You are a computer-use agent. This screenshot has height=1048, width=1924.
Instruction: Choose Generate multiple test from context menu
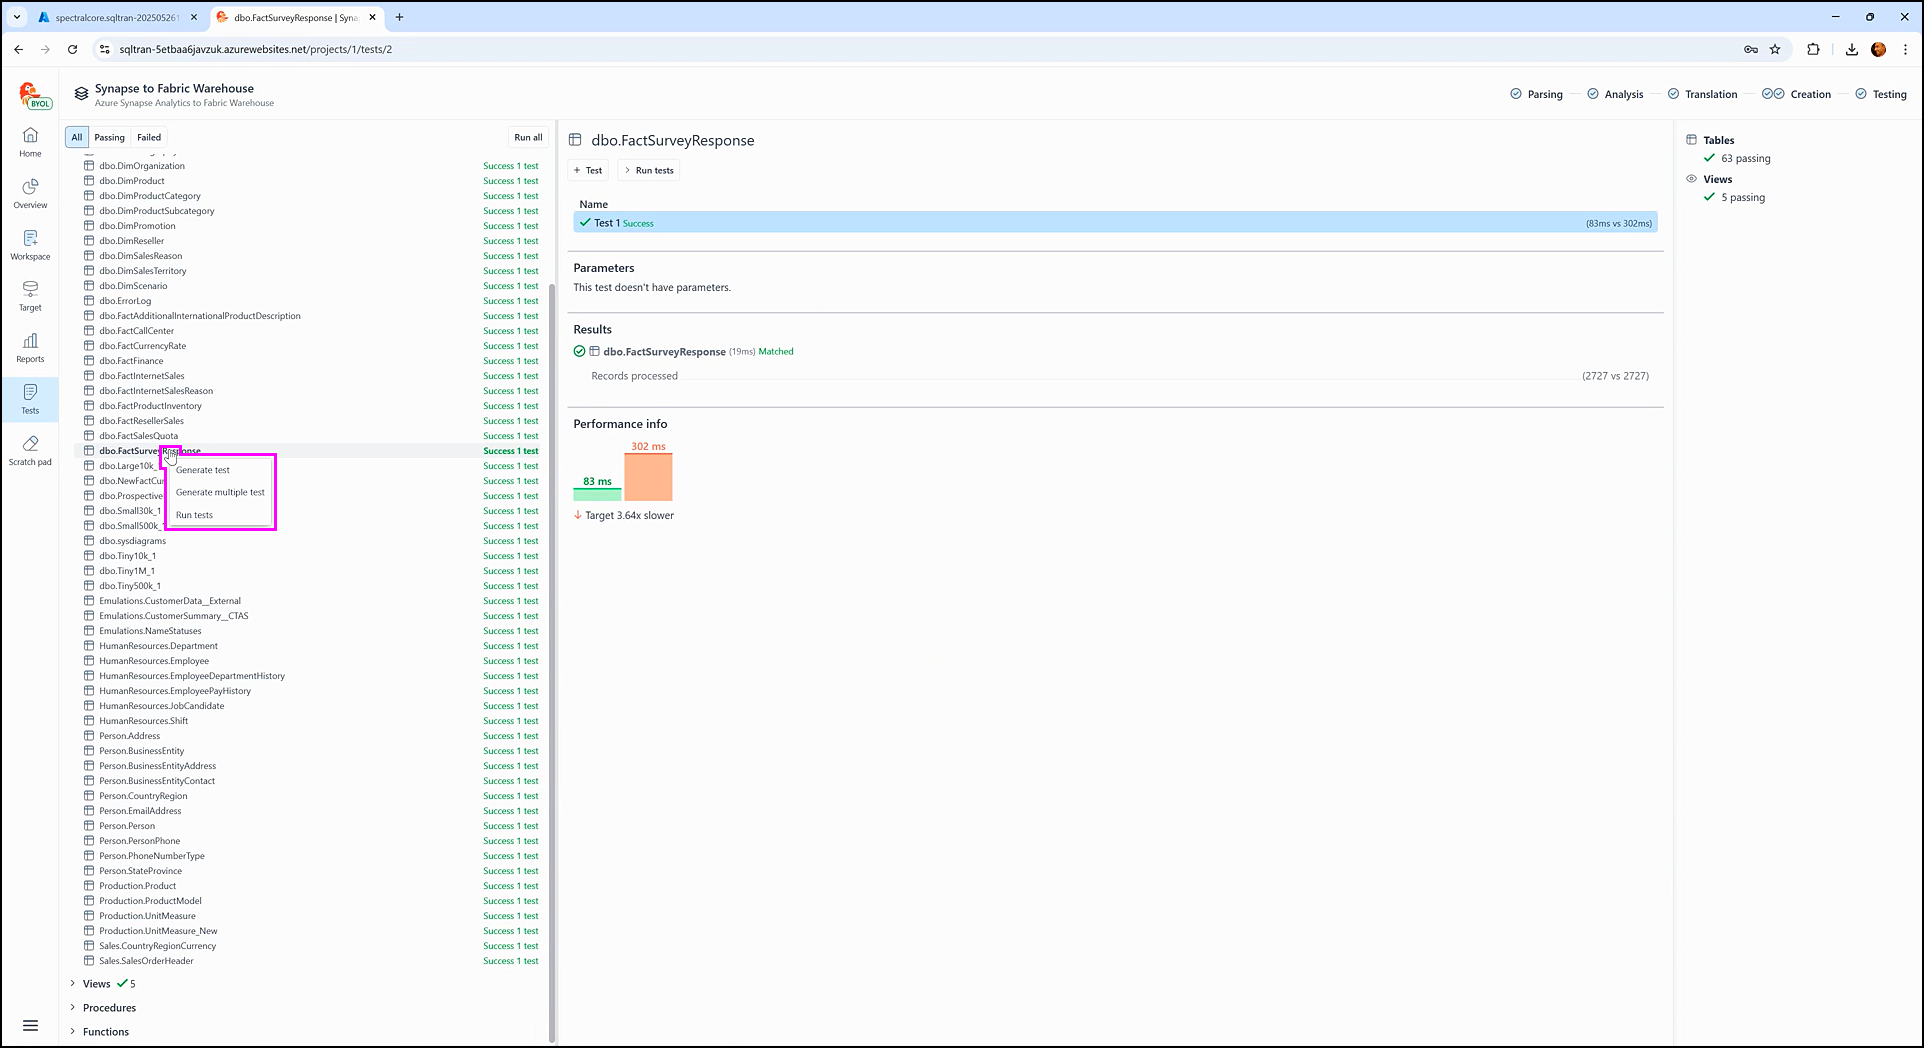220,492
